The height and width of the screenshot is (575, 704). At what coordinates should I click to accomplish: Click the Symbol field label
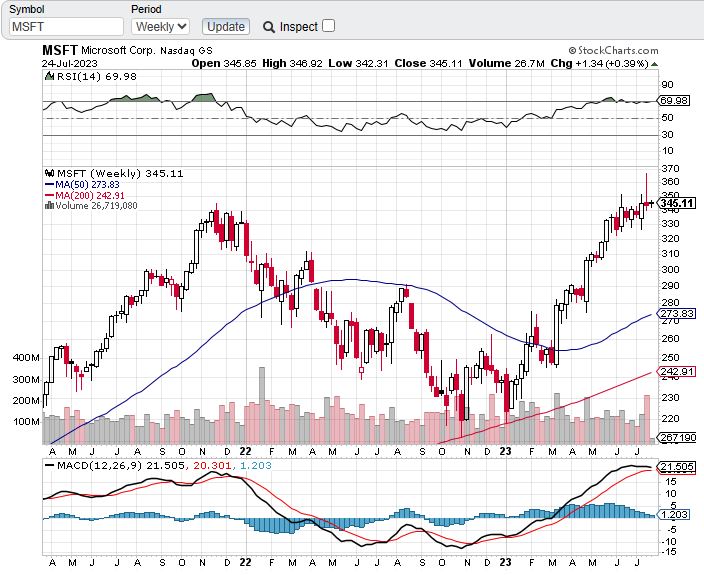click(27, 9)
